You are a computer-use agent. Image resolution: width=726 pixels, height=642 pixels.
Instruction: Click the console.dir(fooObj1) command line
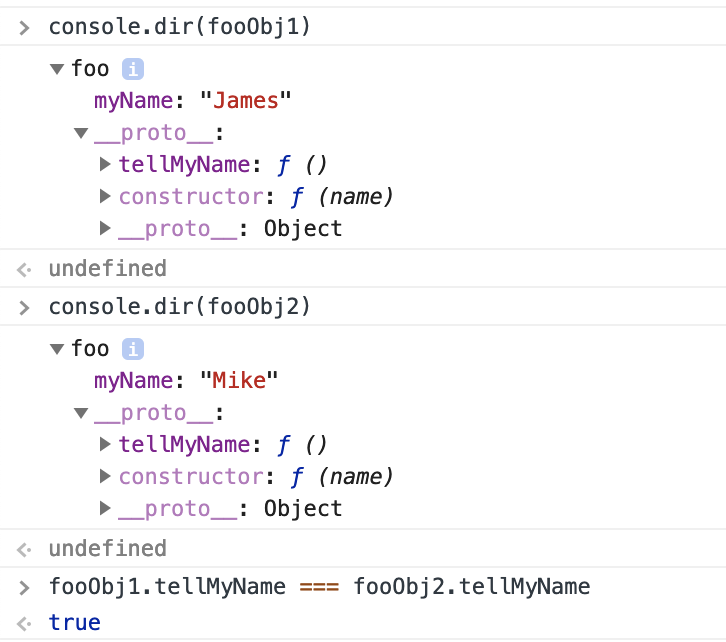(180, 27)
